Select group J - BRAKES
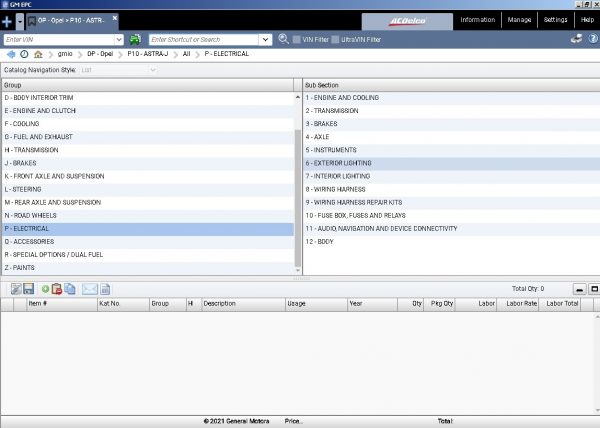This screenshot has width=600, height=428. (148, 163)
